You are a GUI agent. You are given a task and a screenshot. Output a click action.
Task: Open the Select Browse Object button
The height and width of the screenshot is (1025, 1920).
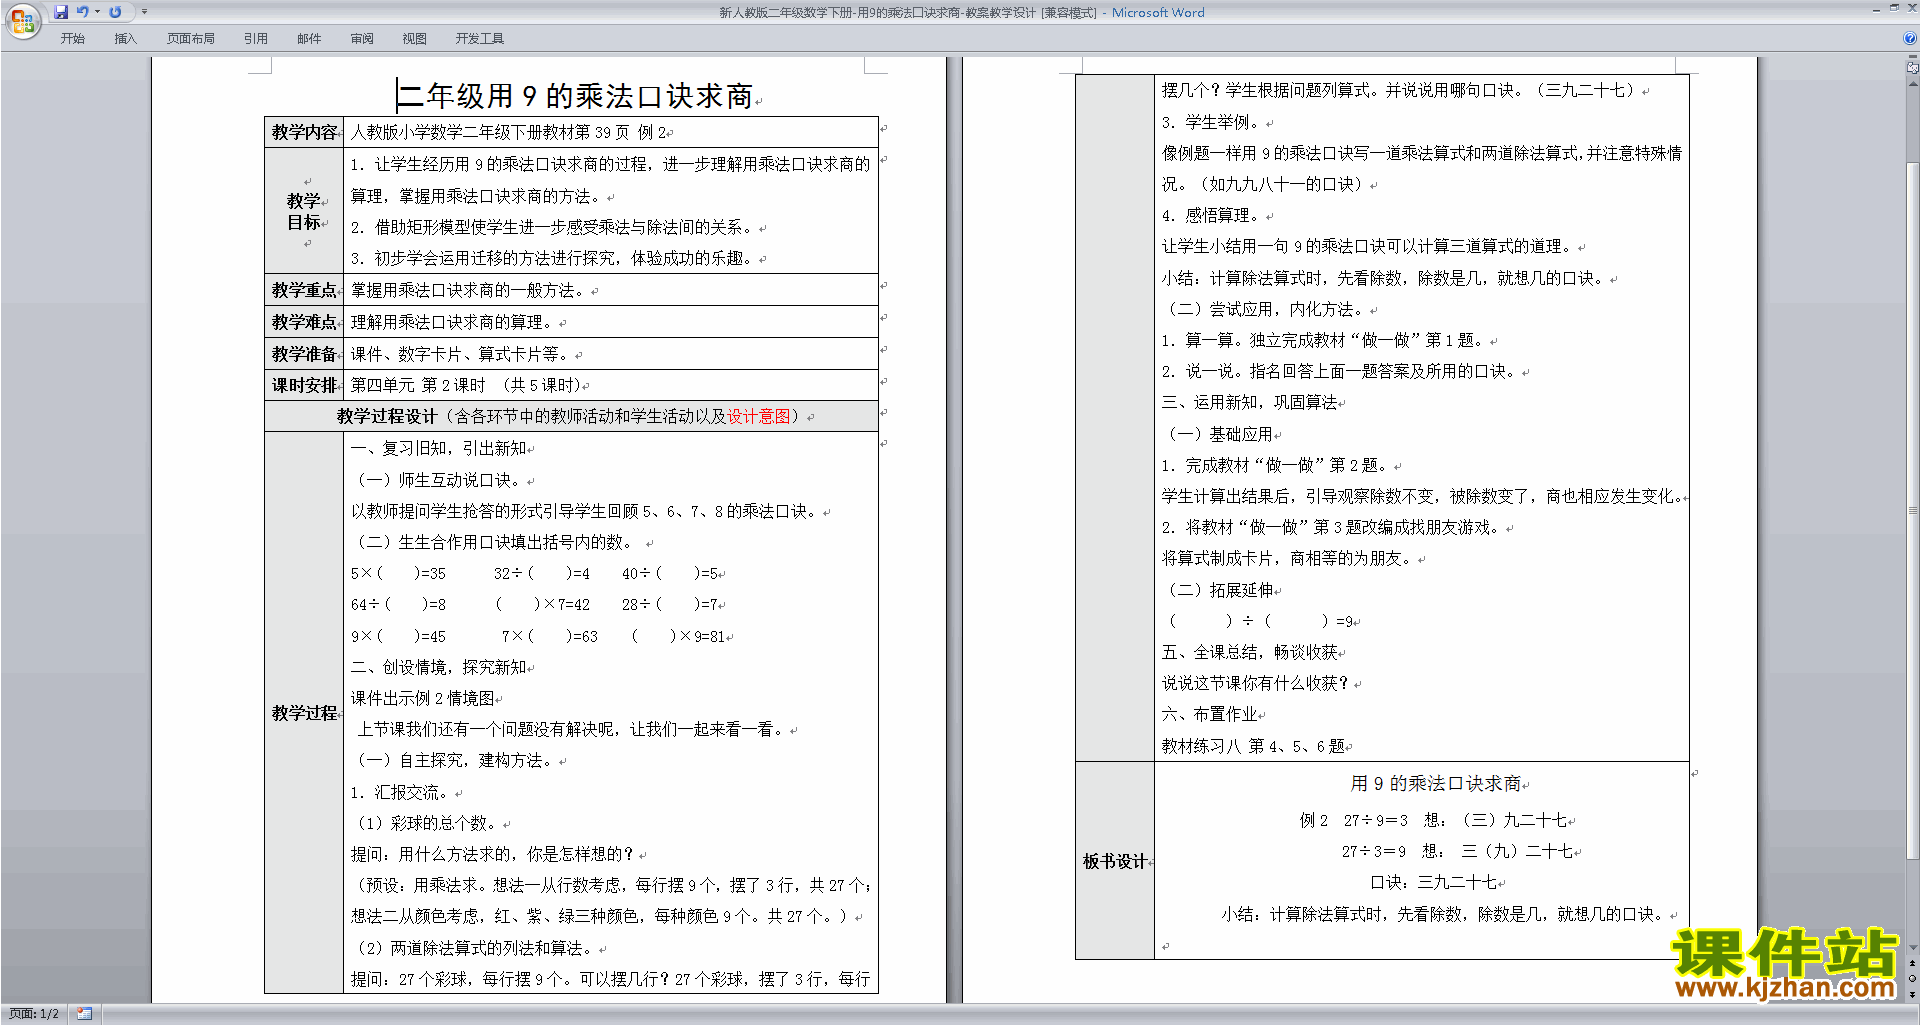1913,978
